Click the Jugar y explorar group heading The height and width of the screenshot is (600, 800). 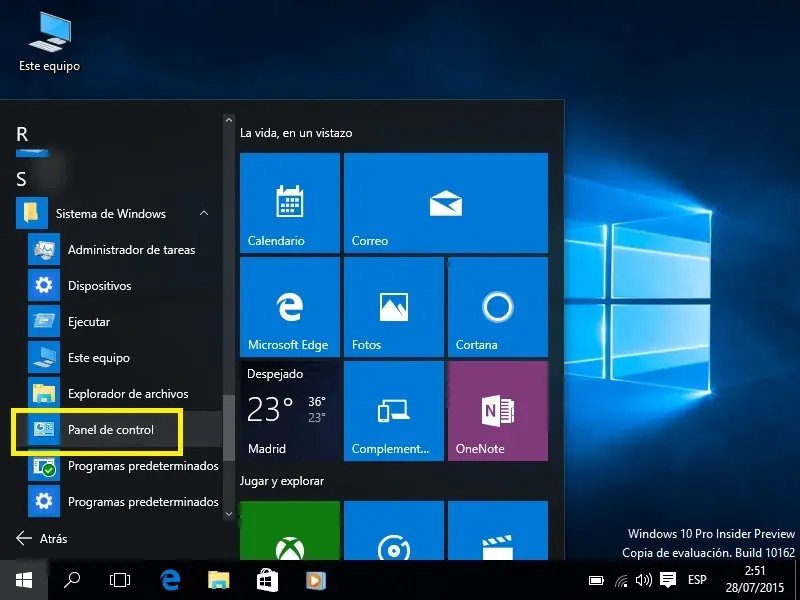(282, 481)
